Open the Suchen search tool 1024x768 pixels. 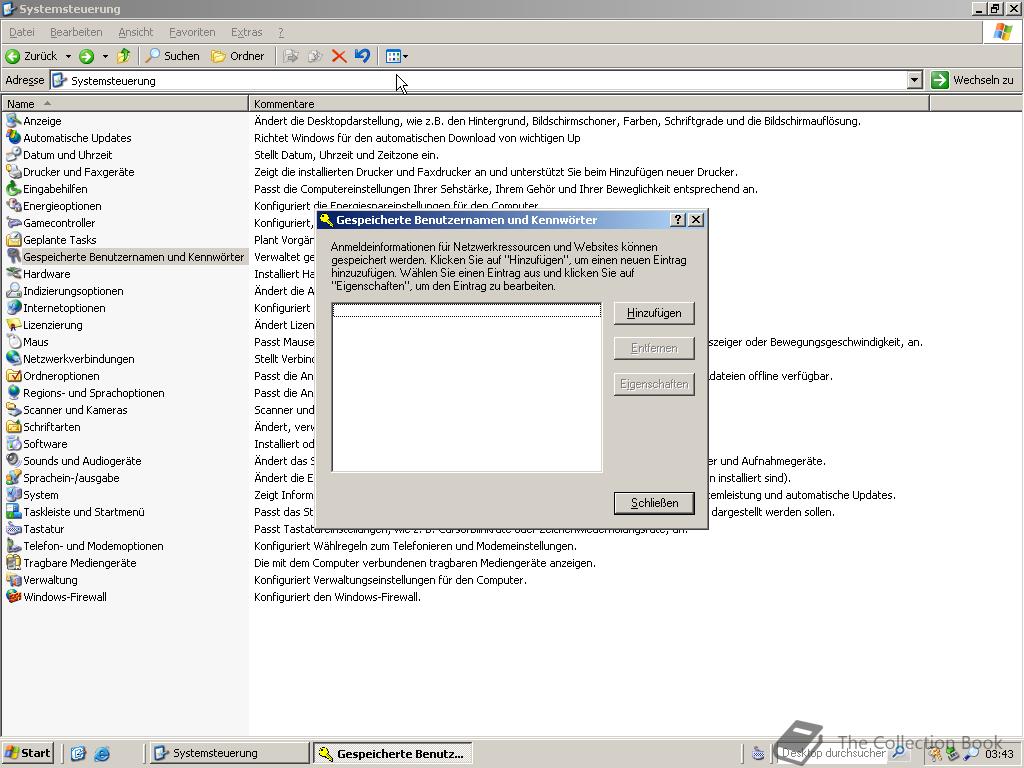click(x=172, y=56)
